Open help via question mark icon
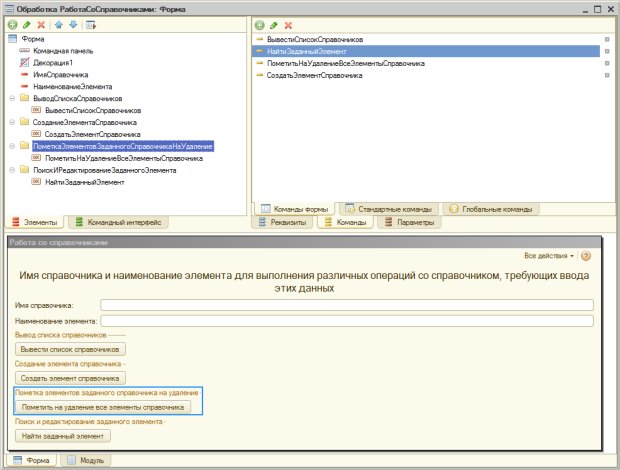 [x=586, y=256]
